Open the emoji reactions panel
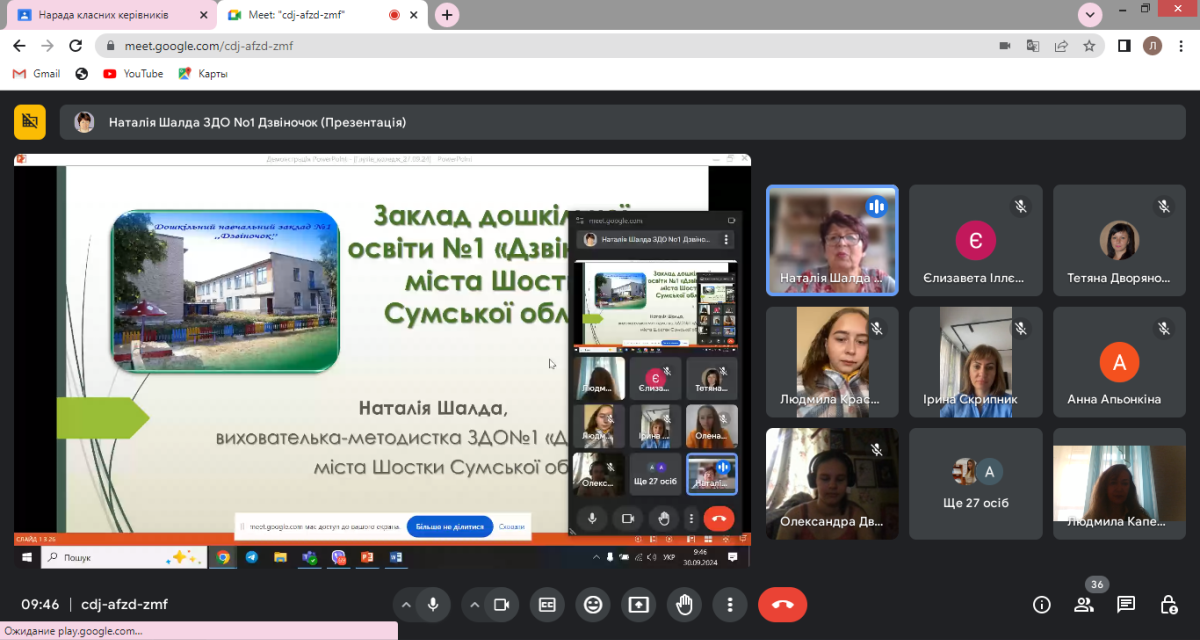The height and width of the screenshot is (640, 1200). pyautogui.click(x=593, y=604)
